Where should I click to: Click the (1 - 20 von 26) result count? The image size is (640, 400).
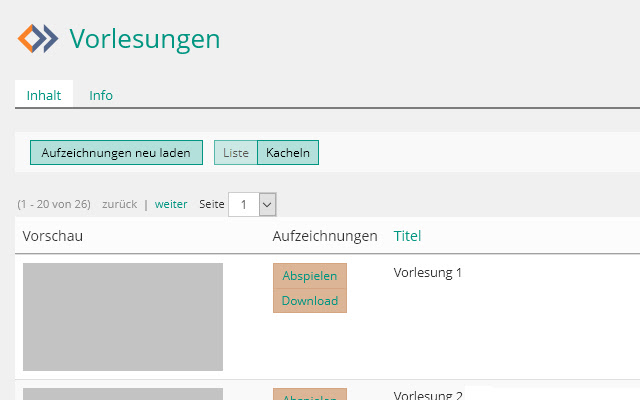(x=54, y=204)
